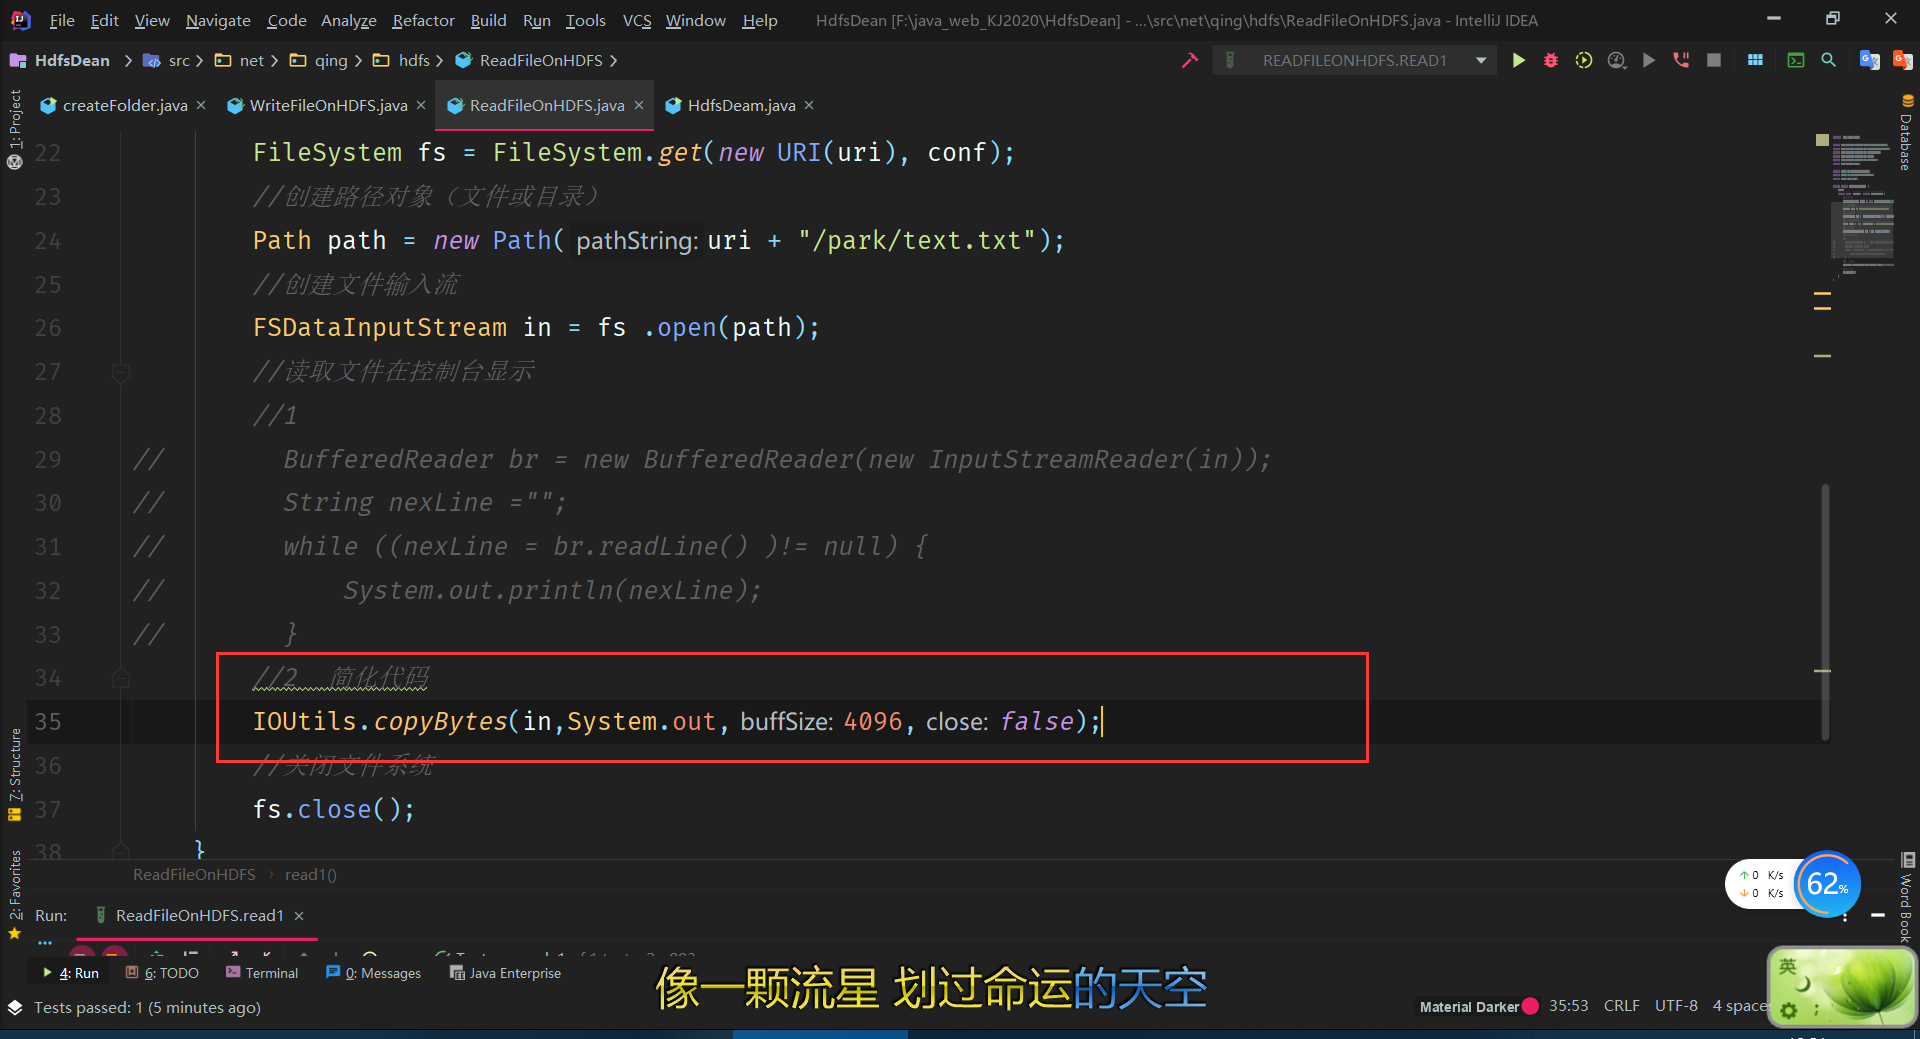Click src folder in navigation bar
The height and width of the screenshot is (1039, 1920).
(169, 60)
